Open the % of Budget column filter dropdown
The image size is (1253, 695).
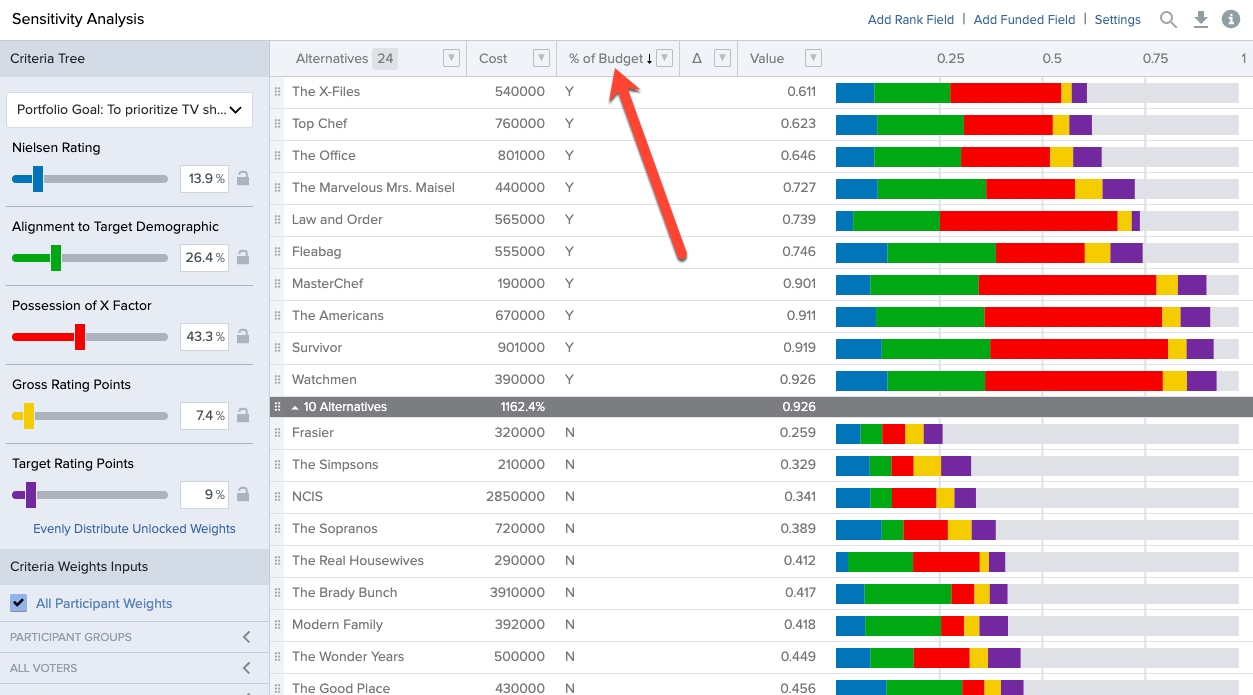(664, 58)
